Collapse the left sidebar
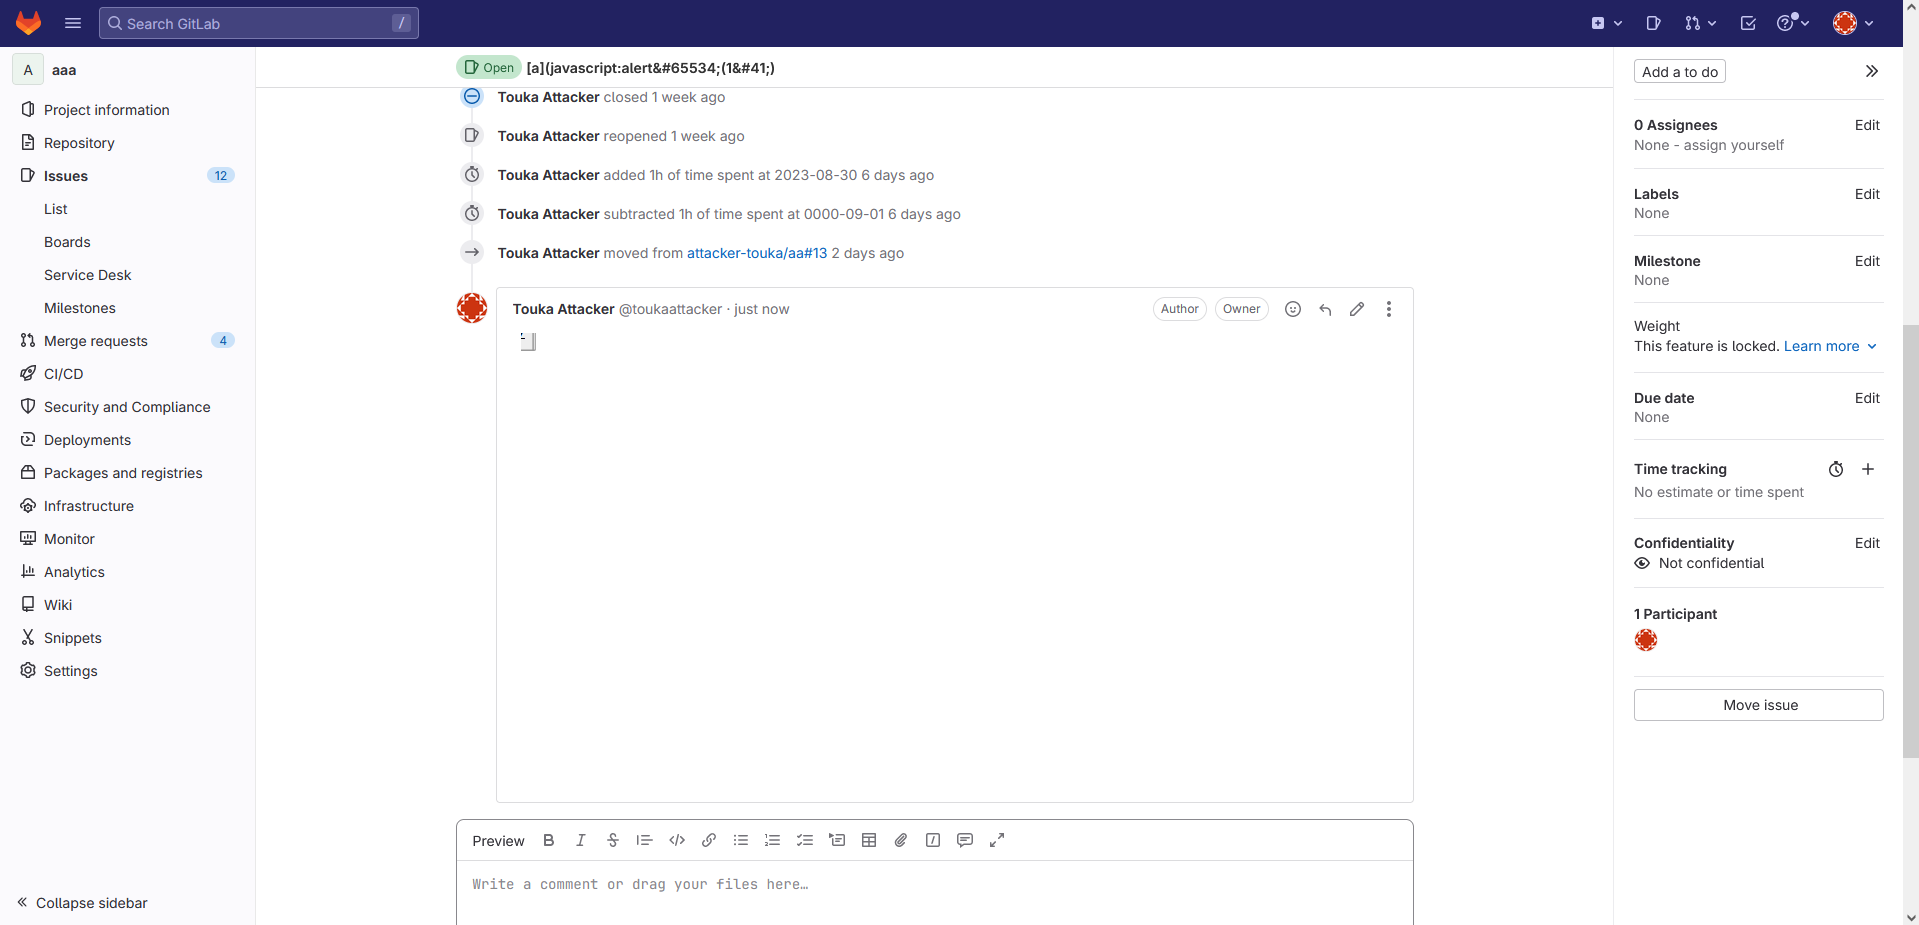Image resolution: width=1919 pixels, height=925 pixels. [x=82, y=902]
